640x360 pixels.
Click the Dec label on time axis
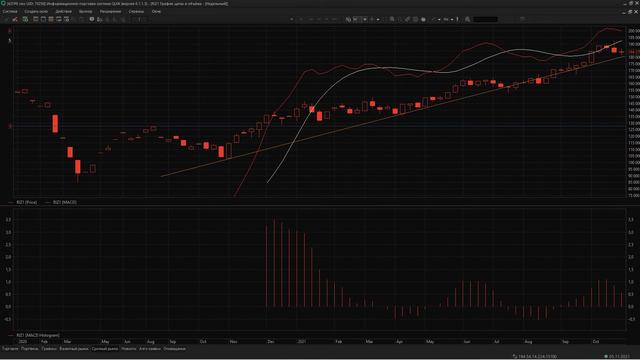click(271, 341)
